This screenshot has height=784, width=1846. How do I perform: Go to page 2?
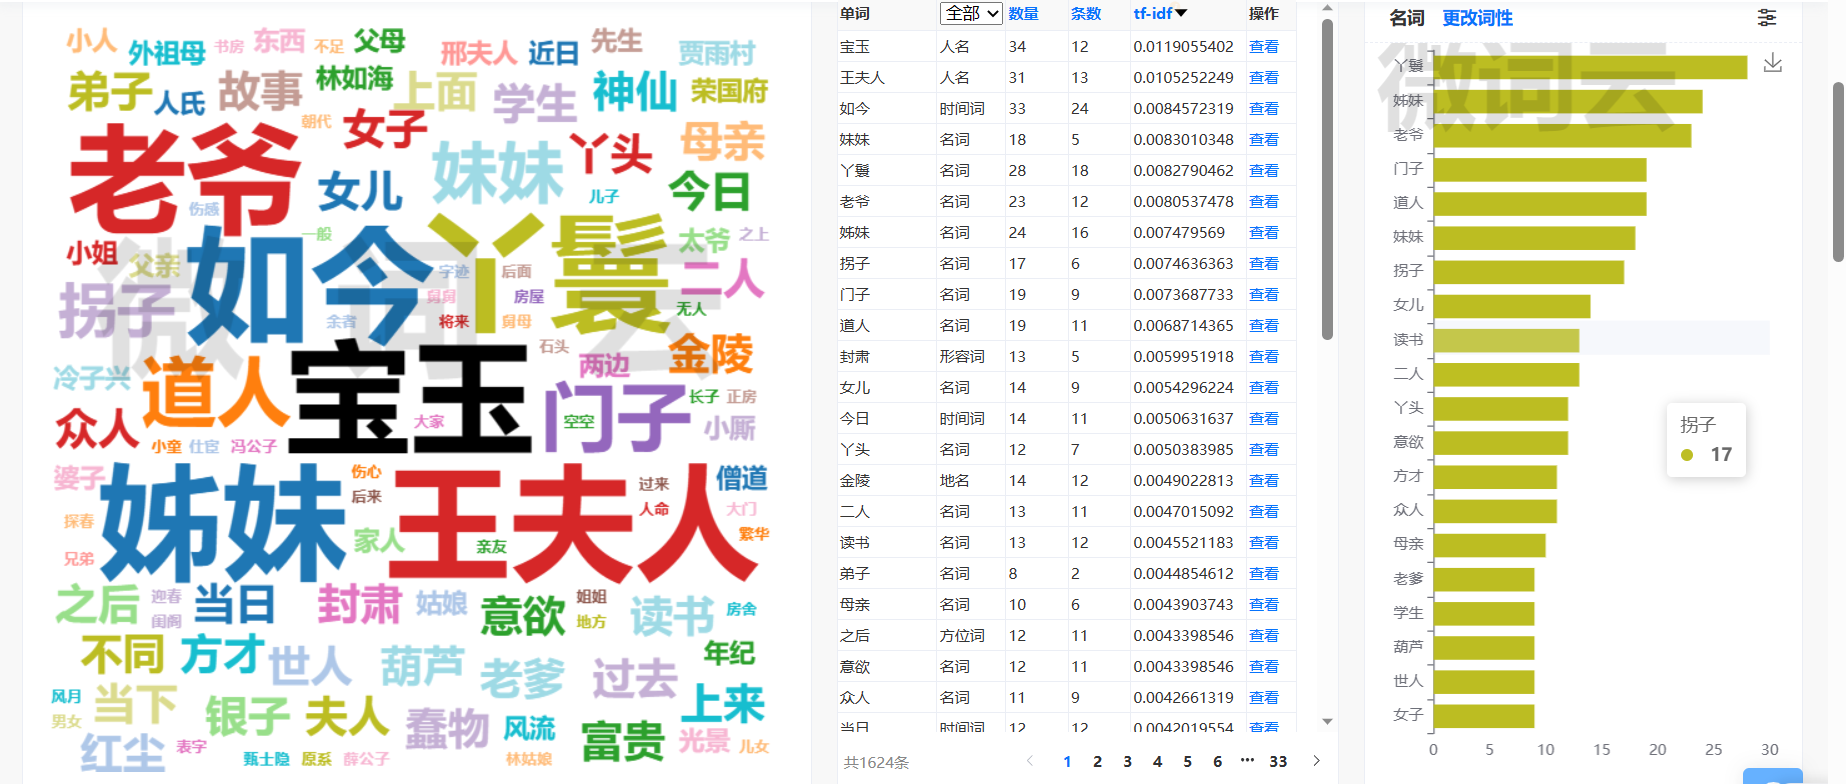click(1097, 761)
